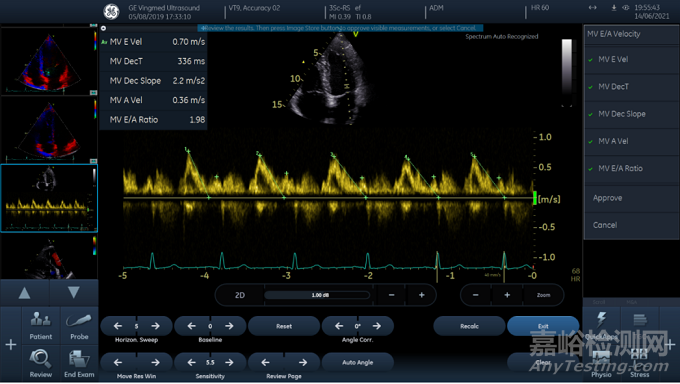The height and width of the screenshot is (384, 680).
Task: Show next thumbnails with down triangle
Action: tap(73, 292)
